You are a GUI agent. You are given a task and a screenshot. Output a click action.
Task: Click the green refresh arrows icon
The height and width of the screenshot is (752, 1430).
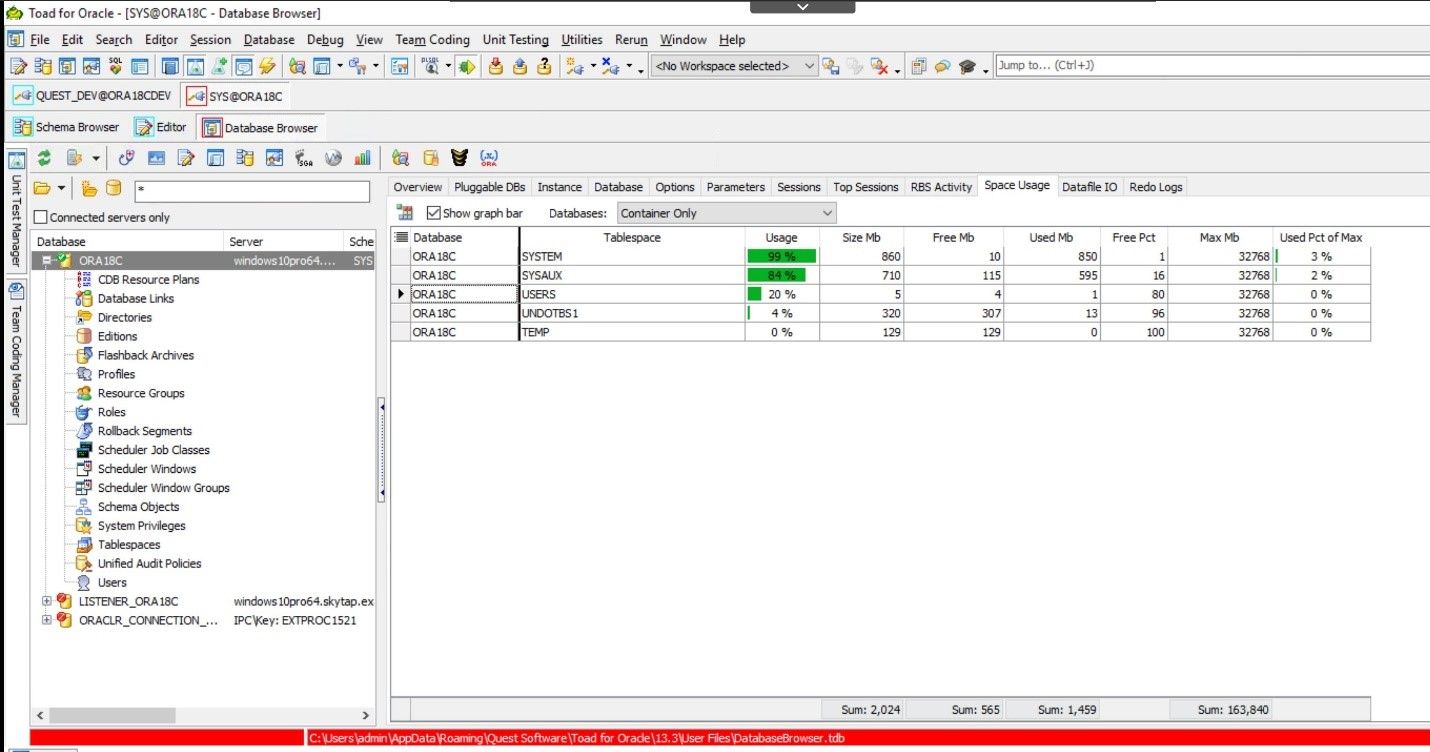pyautogui.click(x=44, y=158)
